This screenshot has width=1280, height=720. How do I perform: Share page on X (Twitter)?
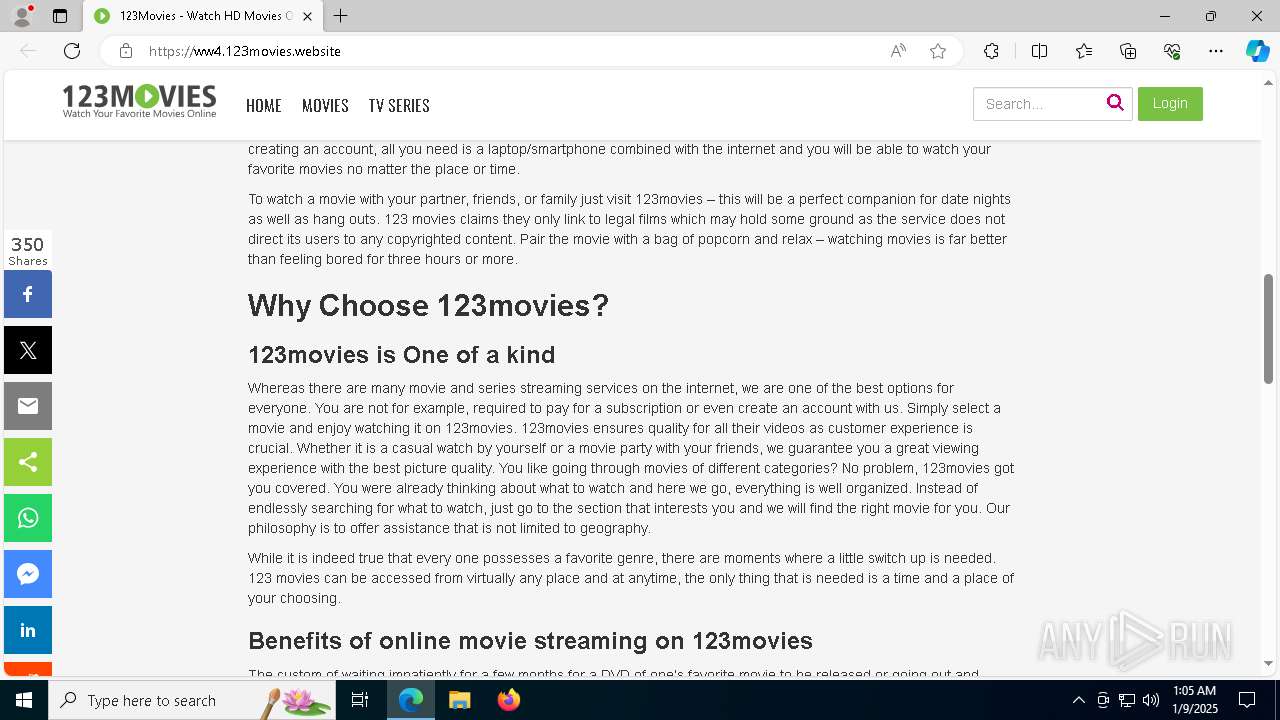coord(28,350)
